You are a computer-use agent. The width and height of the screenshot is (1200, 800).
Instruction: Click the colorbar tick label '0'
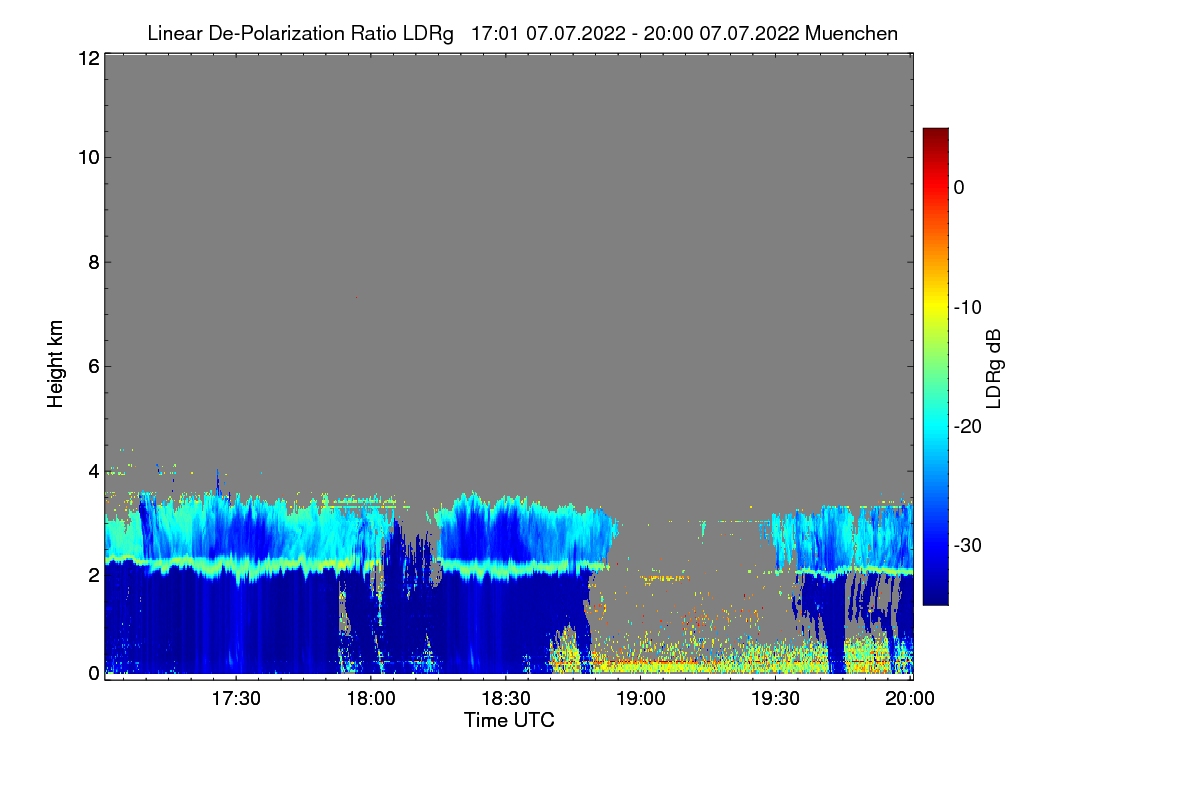tap(959, 187)
